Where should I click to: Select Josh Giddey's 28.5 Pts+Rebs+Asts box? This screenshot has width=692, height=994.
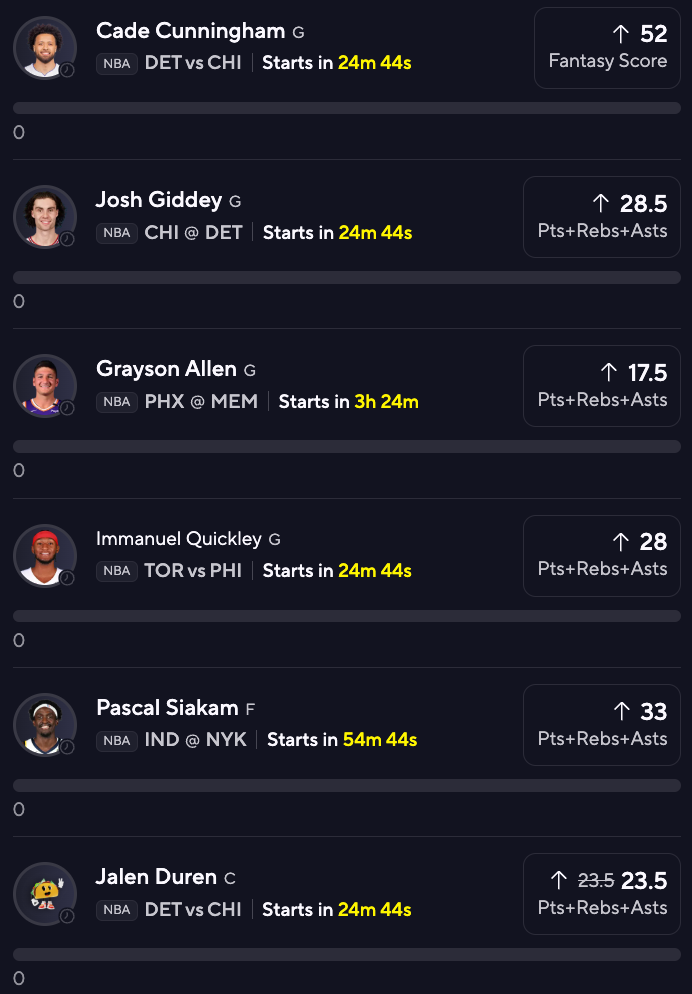[602, 217]
